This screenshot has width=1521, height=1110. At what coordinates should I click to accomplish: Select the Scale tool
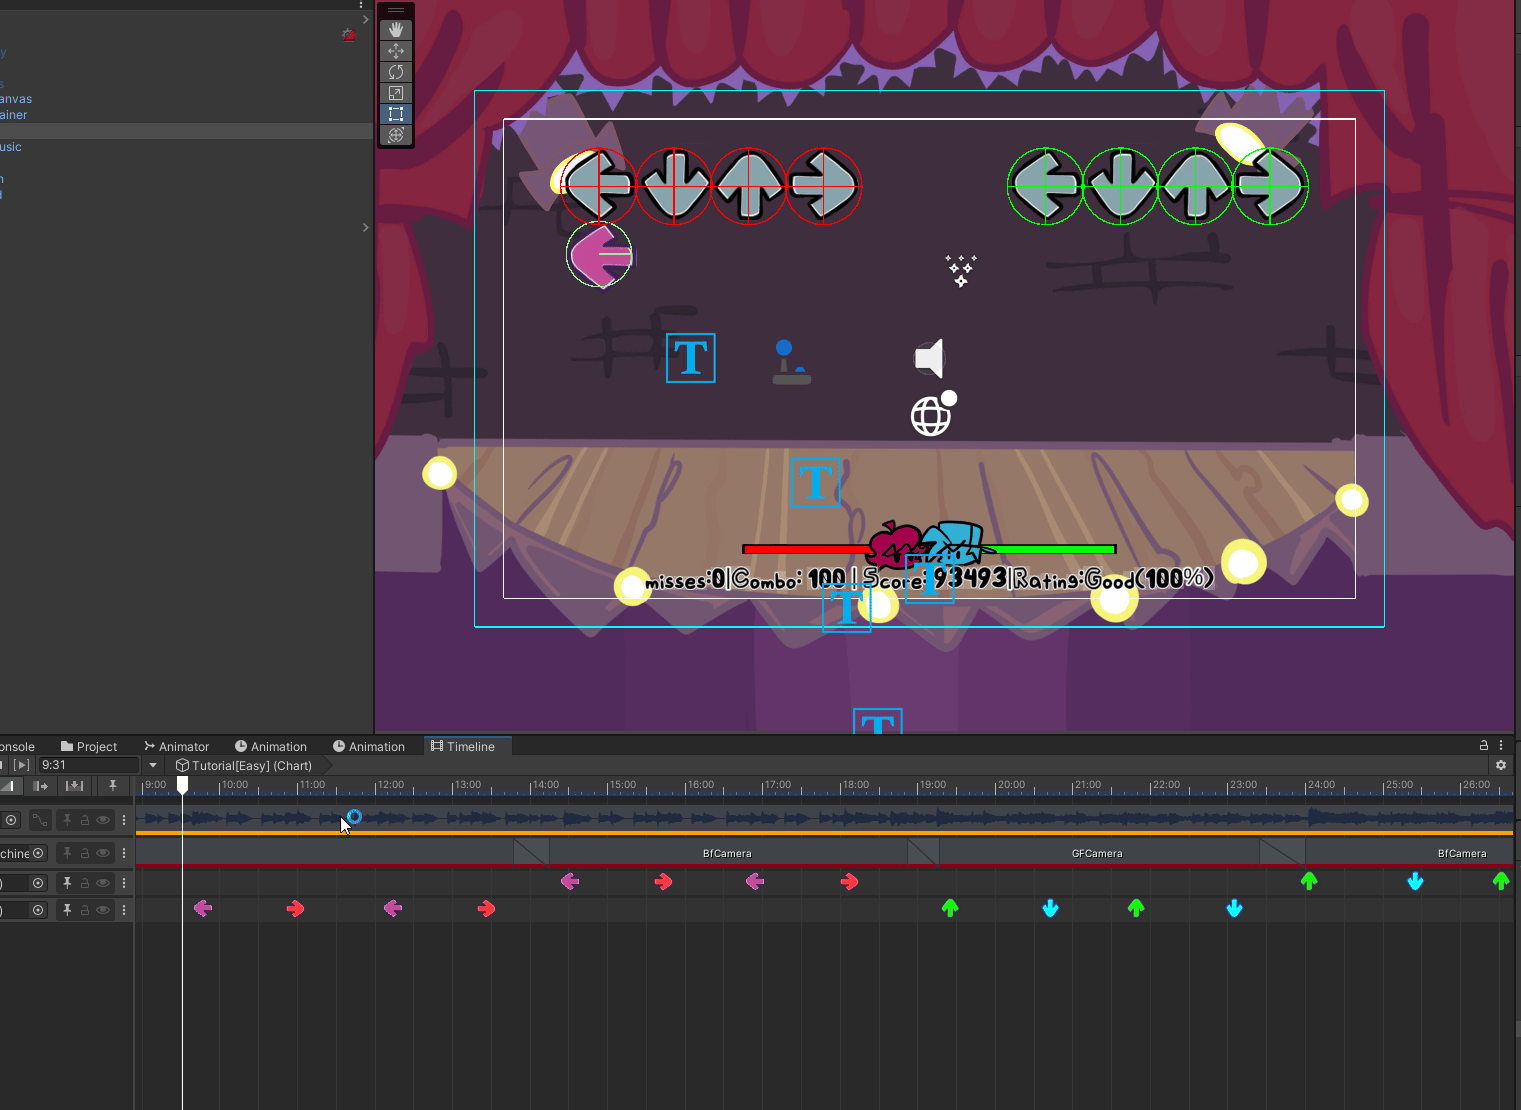click(x=396, y=93)
